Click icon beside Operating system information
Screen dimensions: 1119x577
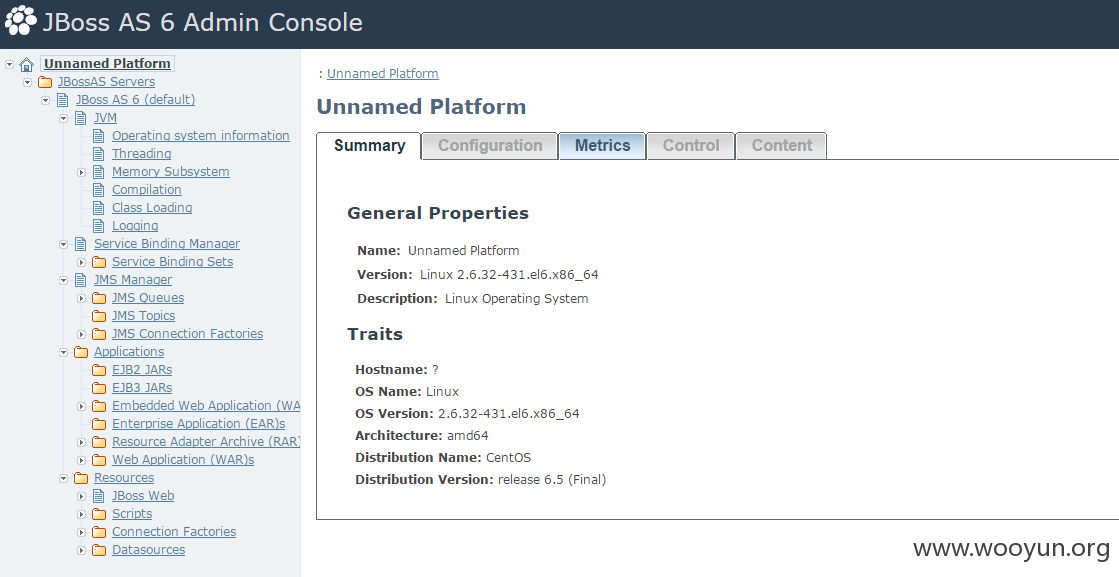(x=98, y=136)
